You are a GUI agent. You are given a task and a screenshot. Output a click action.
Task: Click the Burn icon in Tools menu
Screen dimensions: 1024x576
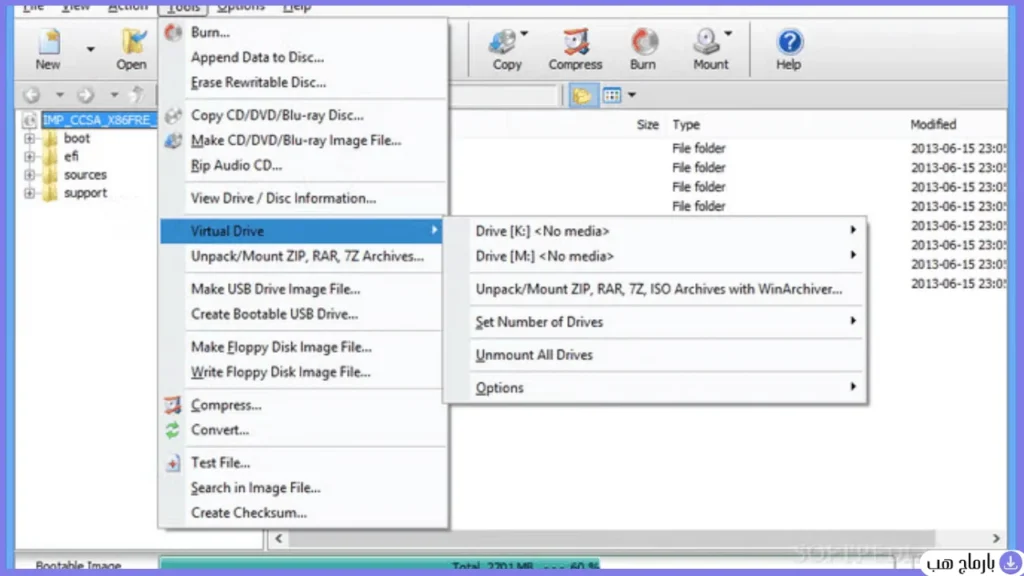click(173, 32)
